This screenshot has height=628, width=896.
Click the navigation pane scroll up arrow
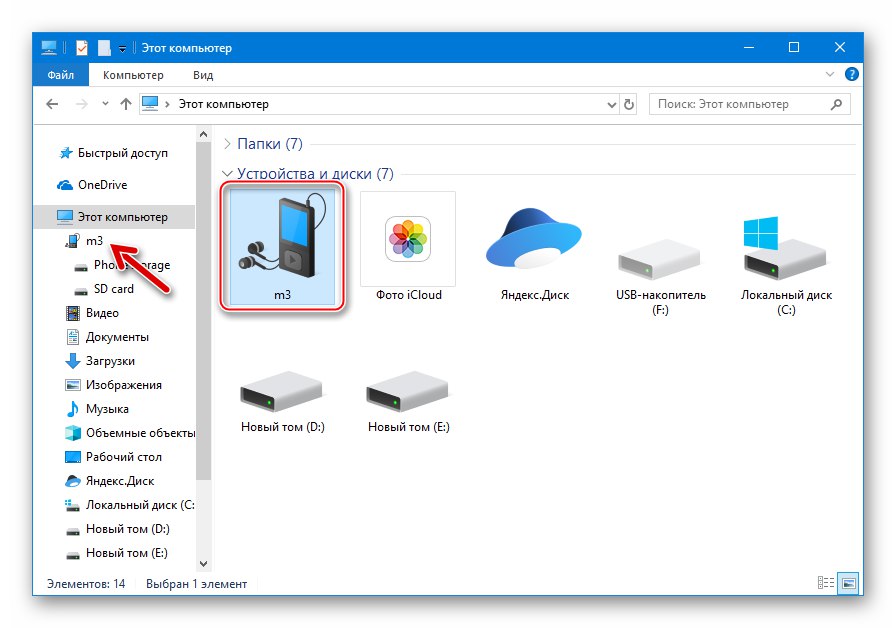click(203, 134)
